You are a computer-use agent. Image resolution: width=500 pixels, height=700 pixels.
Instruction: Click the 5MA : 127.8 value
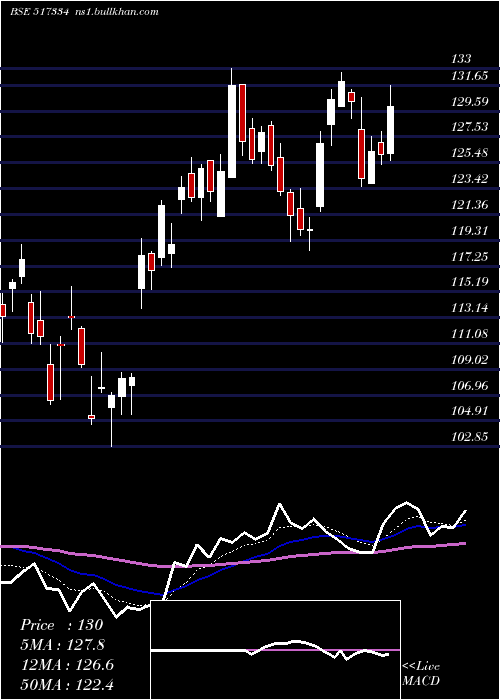click(62, 645)
